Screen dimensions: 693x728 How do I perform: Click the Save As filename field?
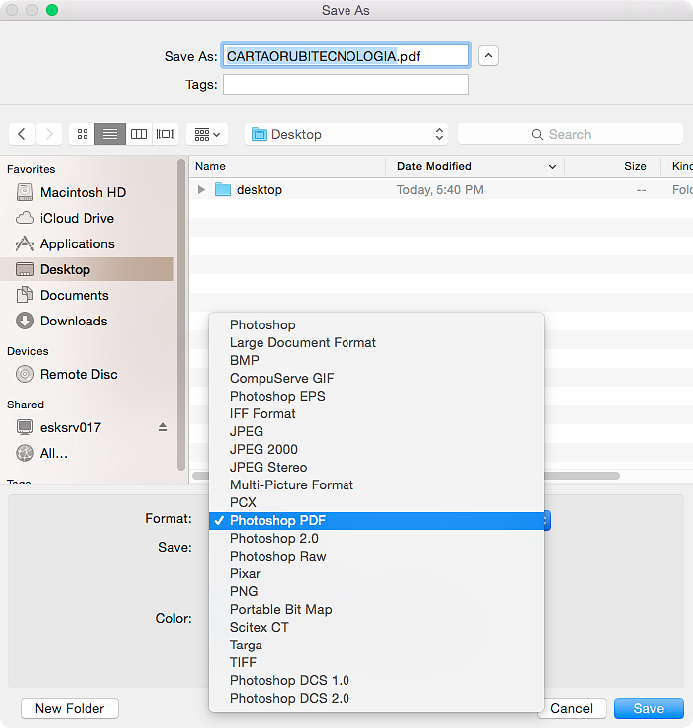[x=346, y=56]
